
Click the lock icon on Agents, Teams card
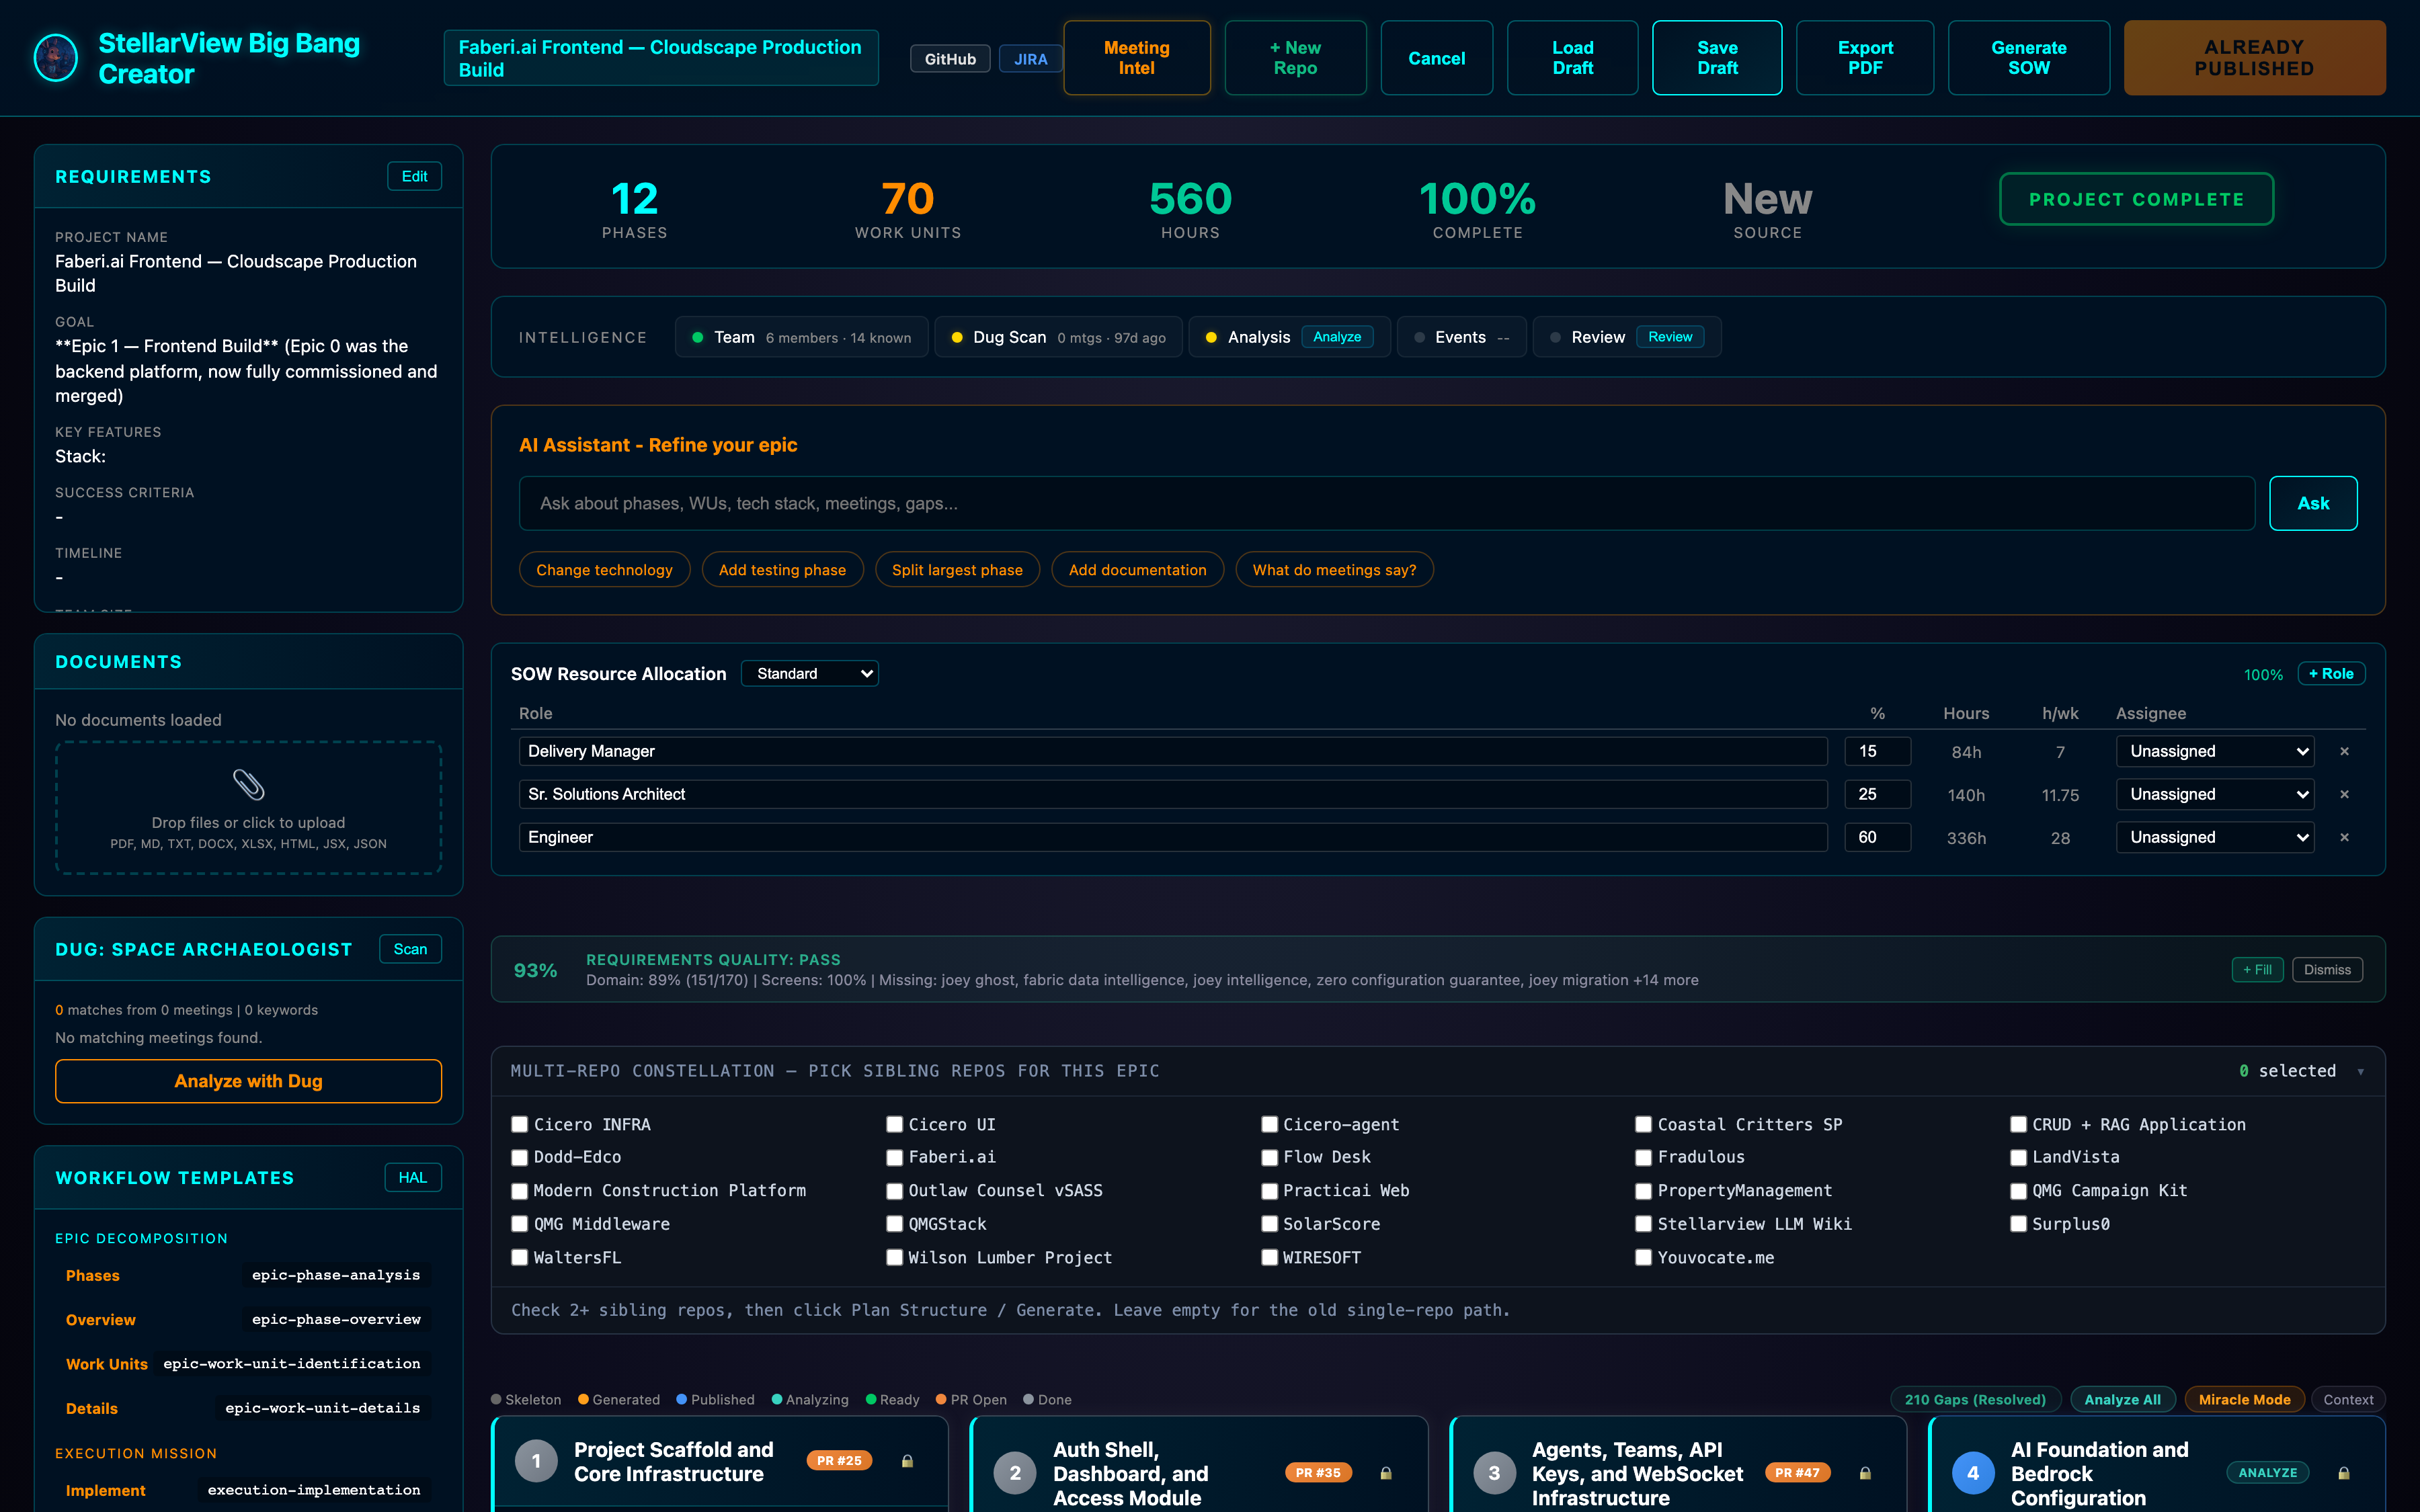coord(1865,1473)
